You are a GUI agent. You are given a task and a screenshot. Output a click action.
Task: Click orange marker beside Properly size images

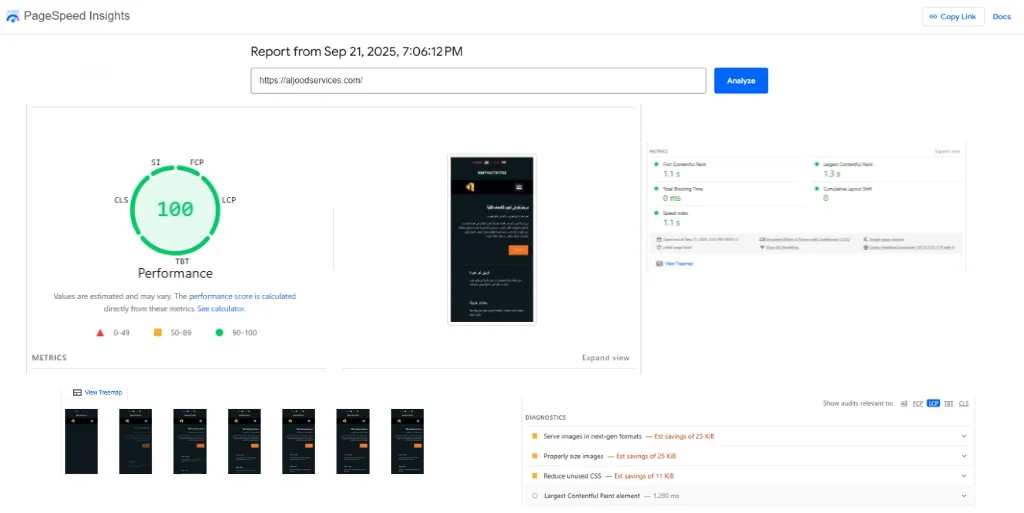point(534,456)
